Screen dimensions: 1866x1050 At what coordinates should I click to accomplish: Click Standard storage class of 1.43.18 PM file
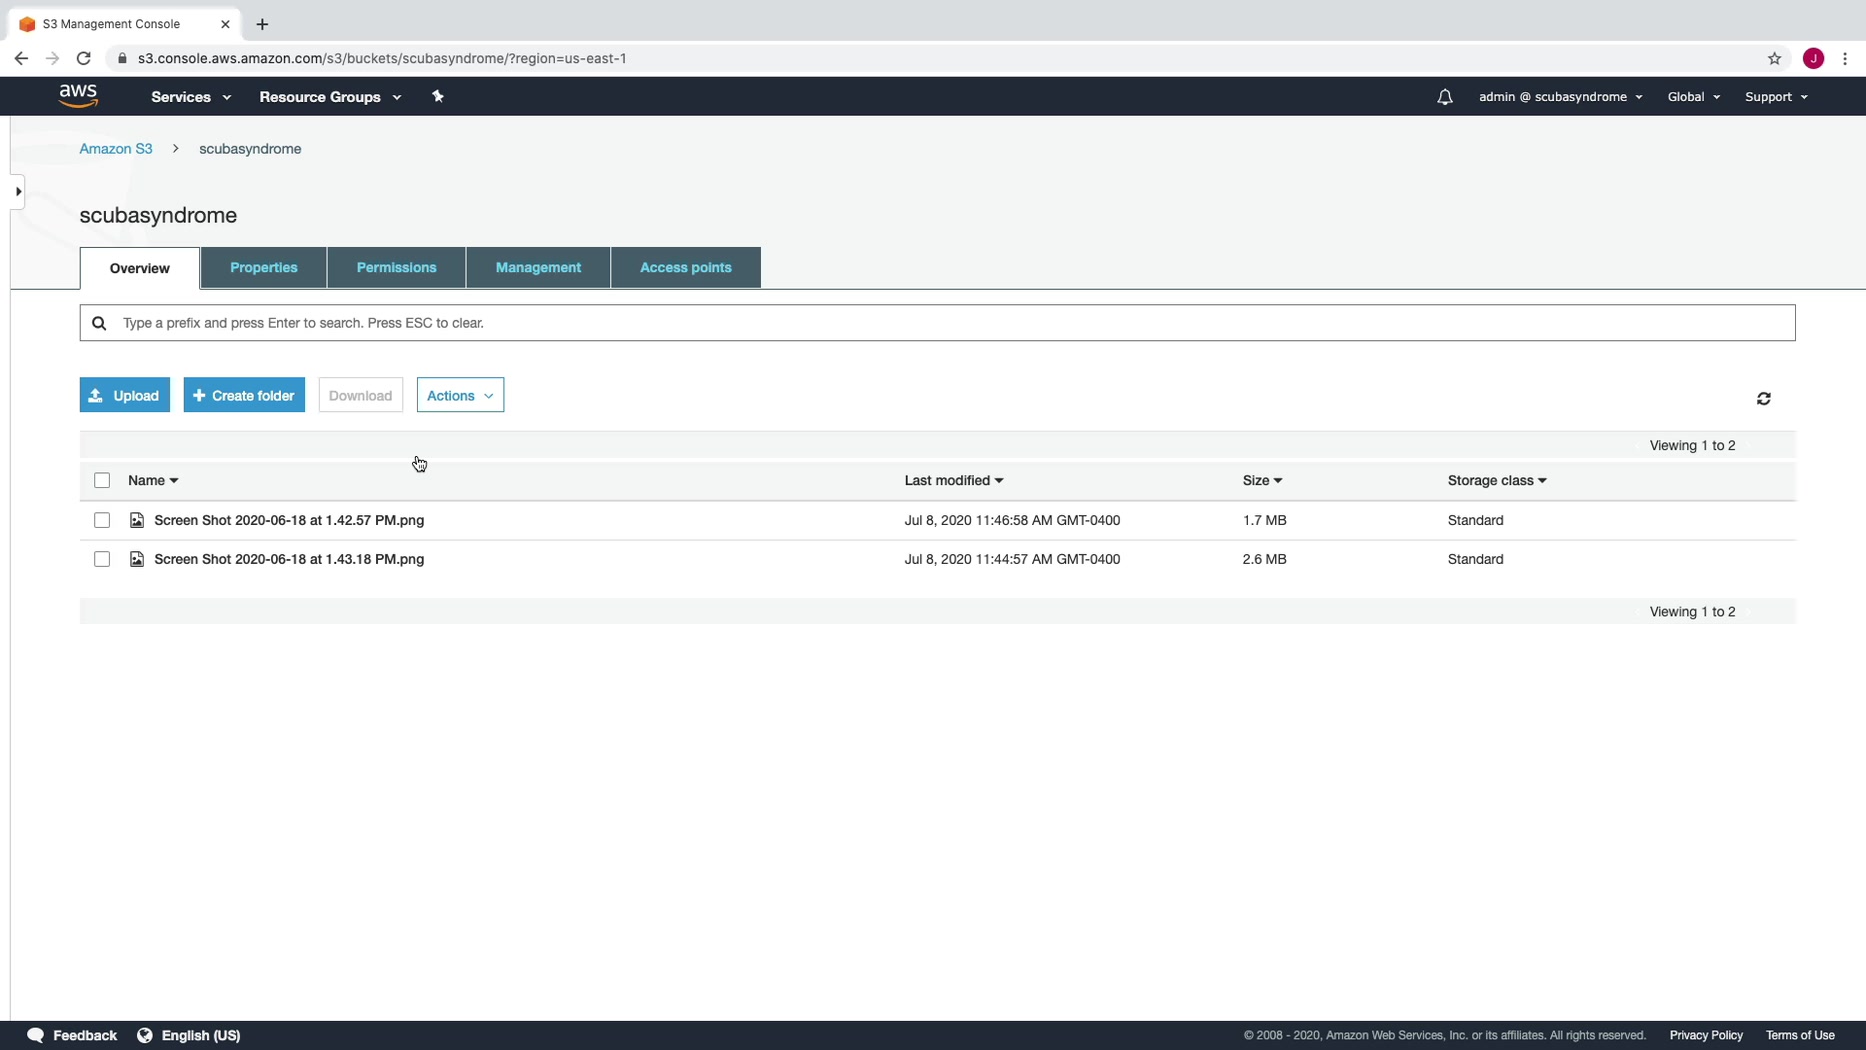pyautogui.click(x=1475, y=559)
